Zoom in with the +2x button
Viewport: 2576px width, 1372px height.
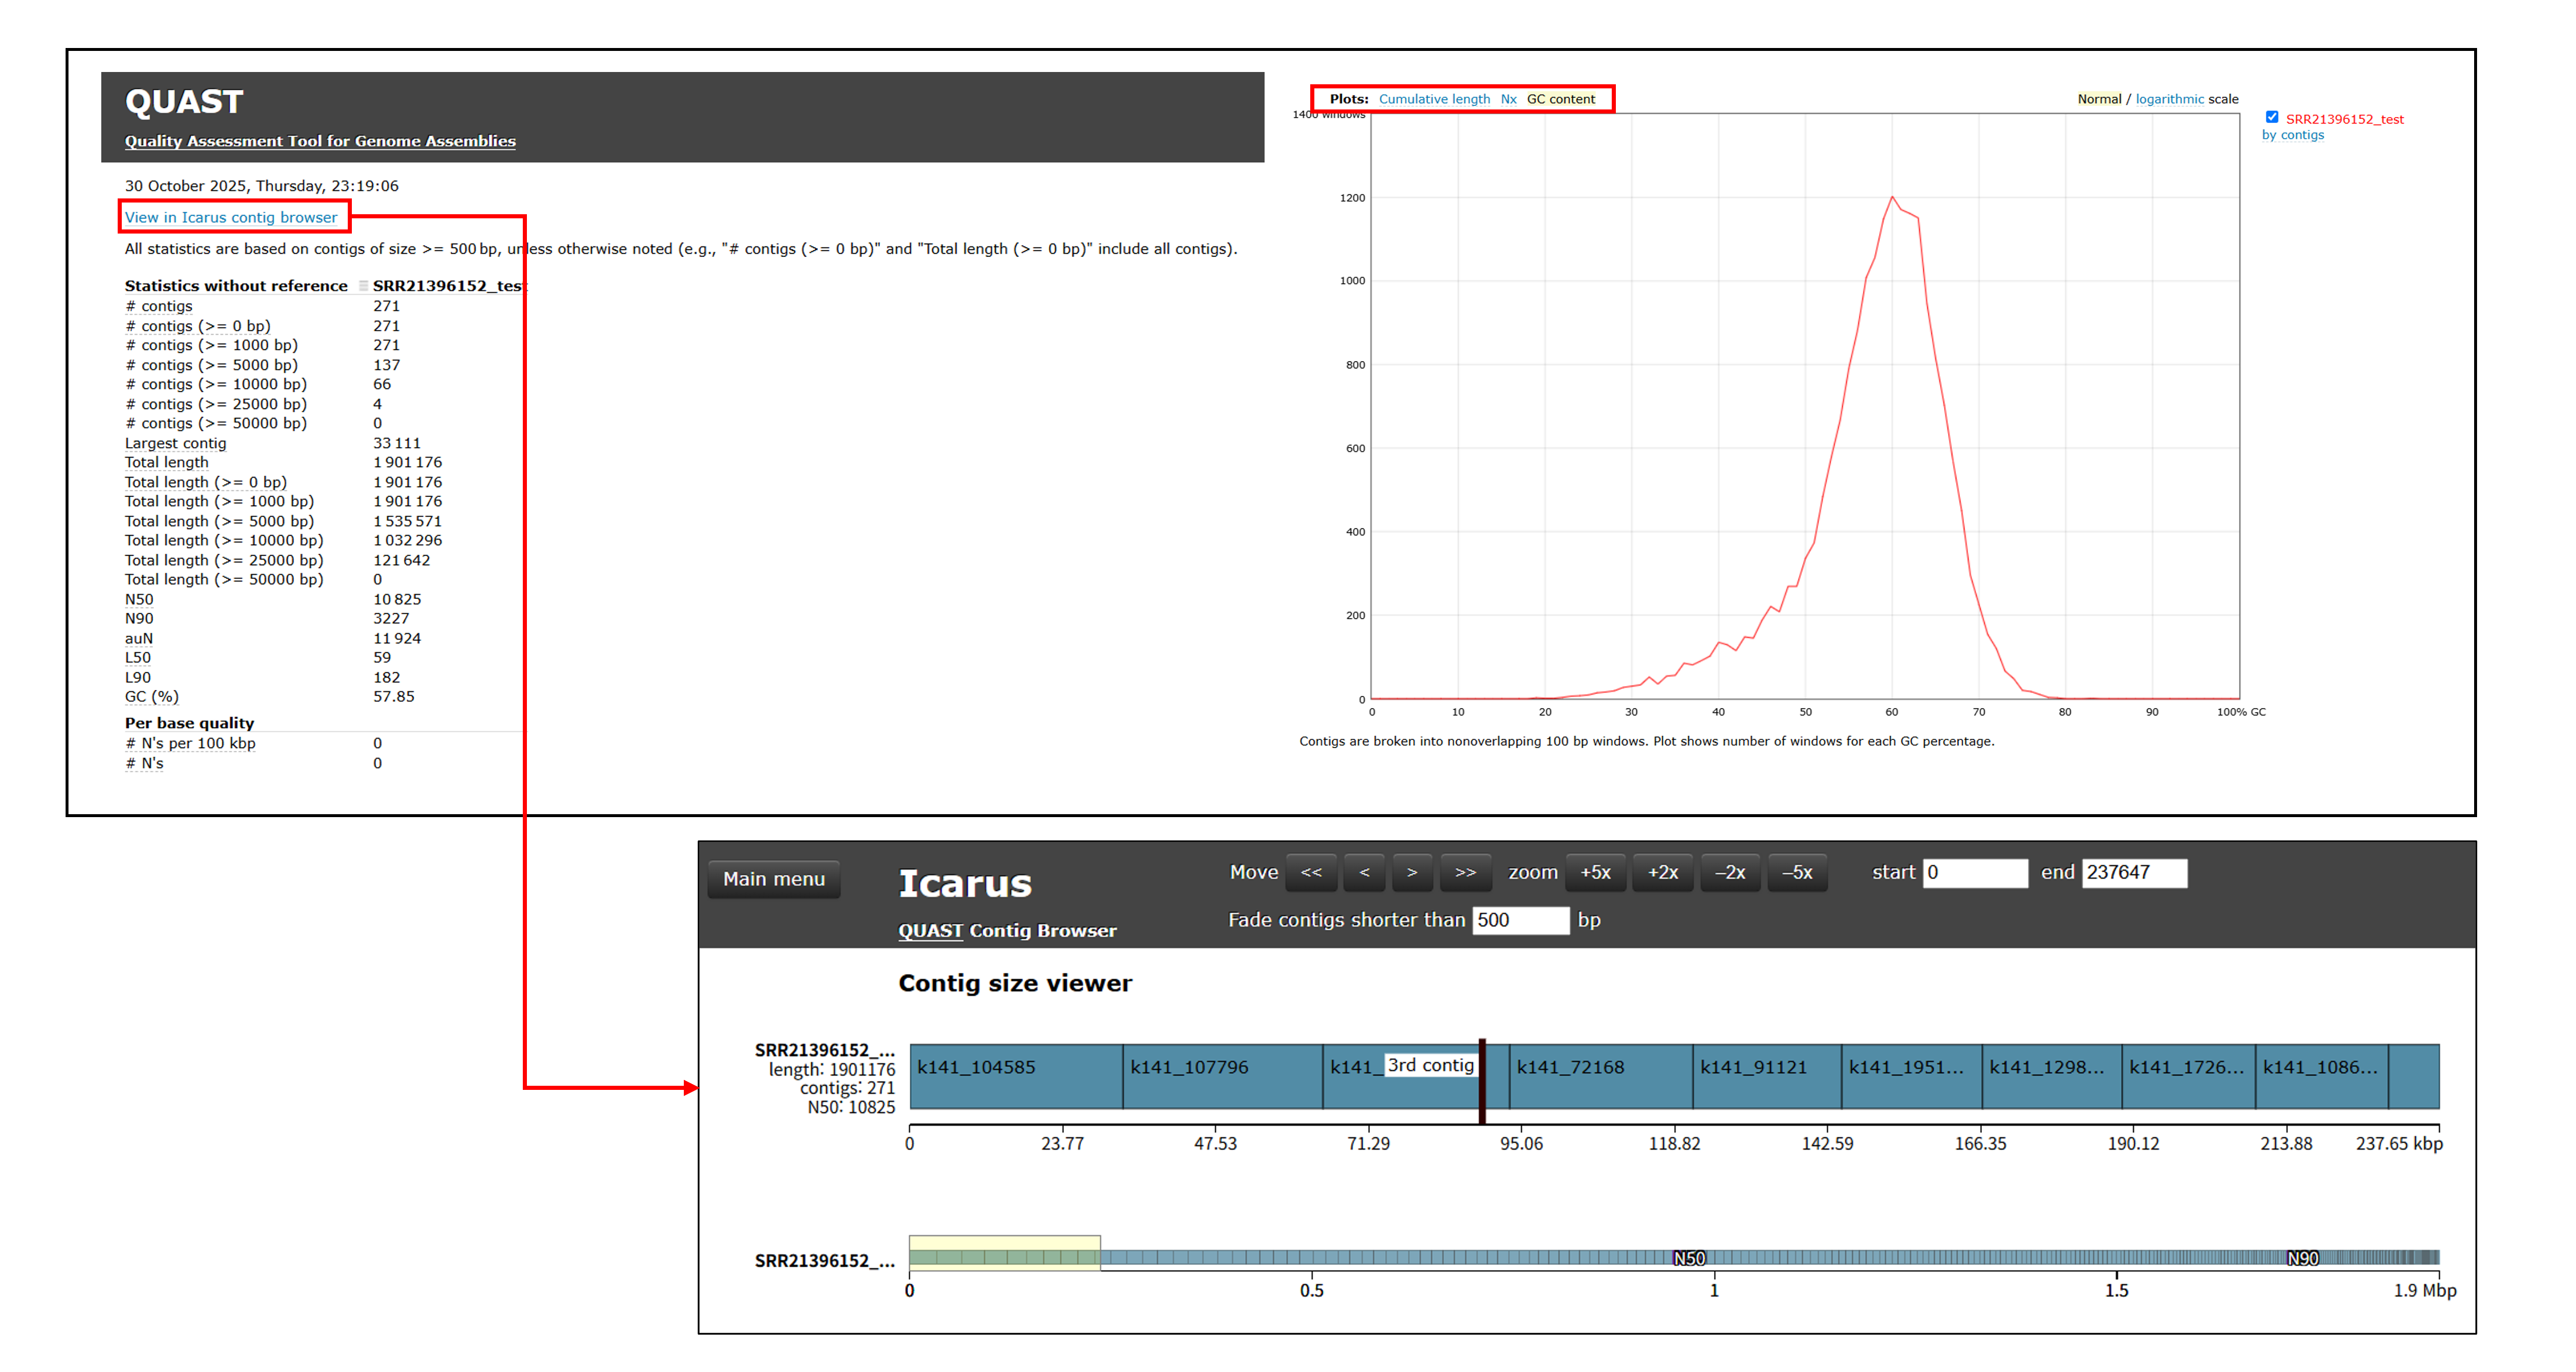tap(1662, 872)
